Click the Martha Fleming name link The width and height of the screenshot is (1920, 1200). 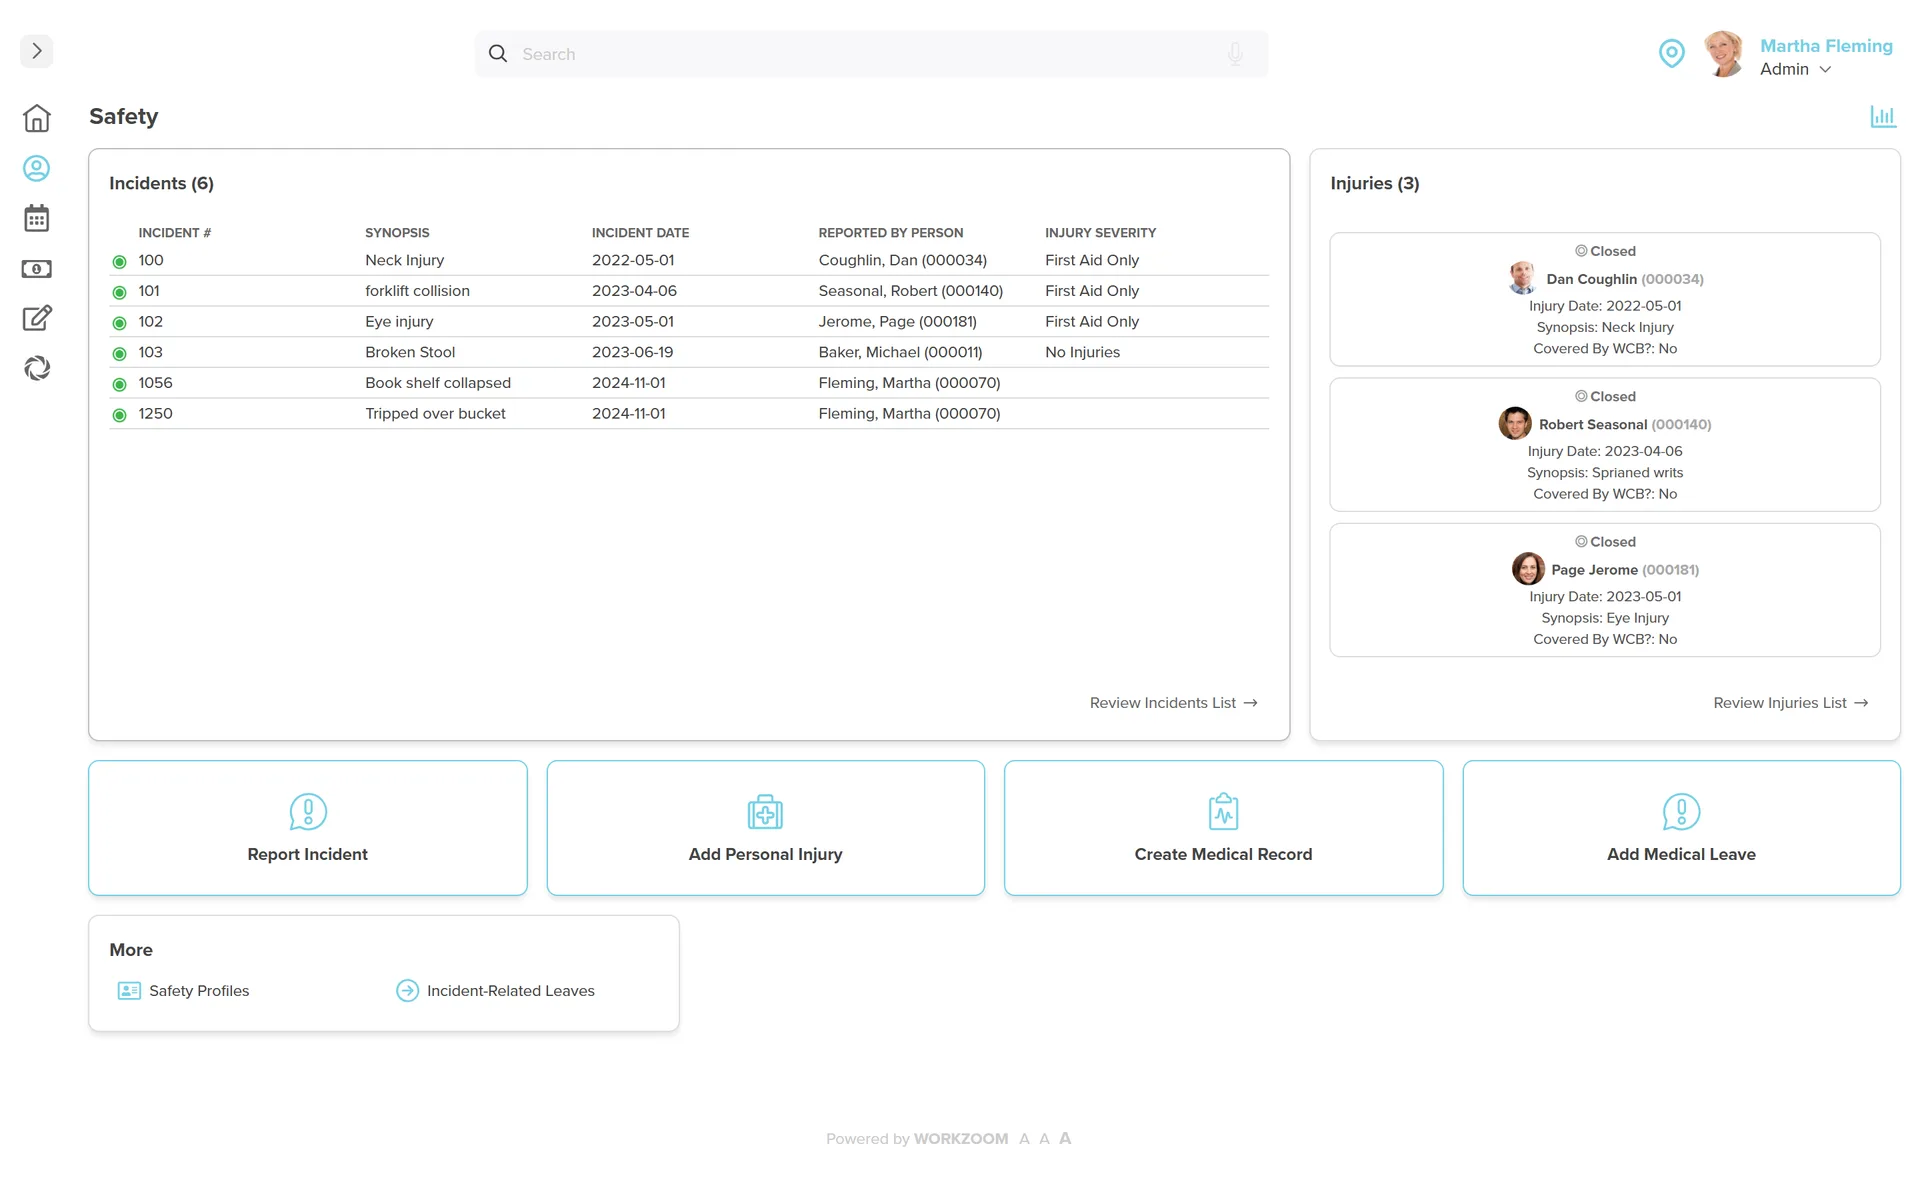(x=1826, y=46)
